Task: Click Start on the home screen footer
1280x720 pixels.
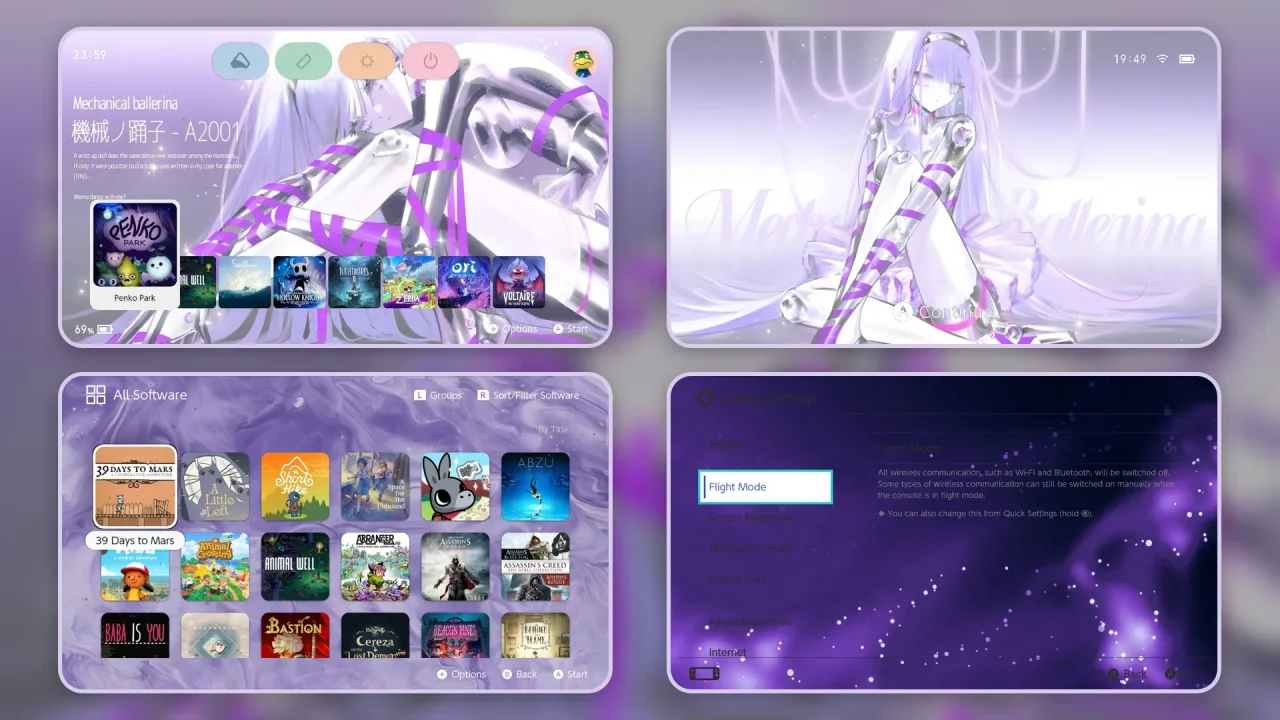Action: pos(570,329)
